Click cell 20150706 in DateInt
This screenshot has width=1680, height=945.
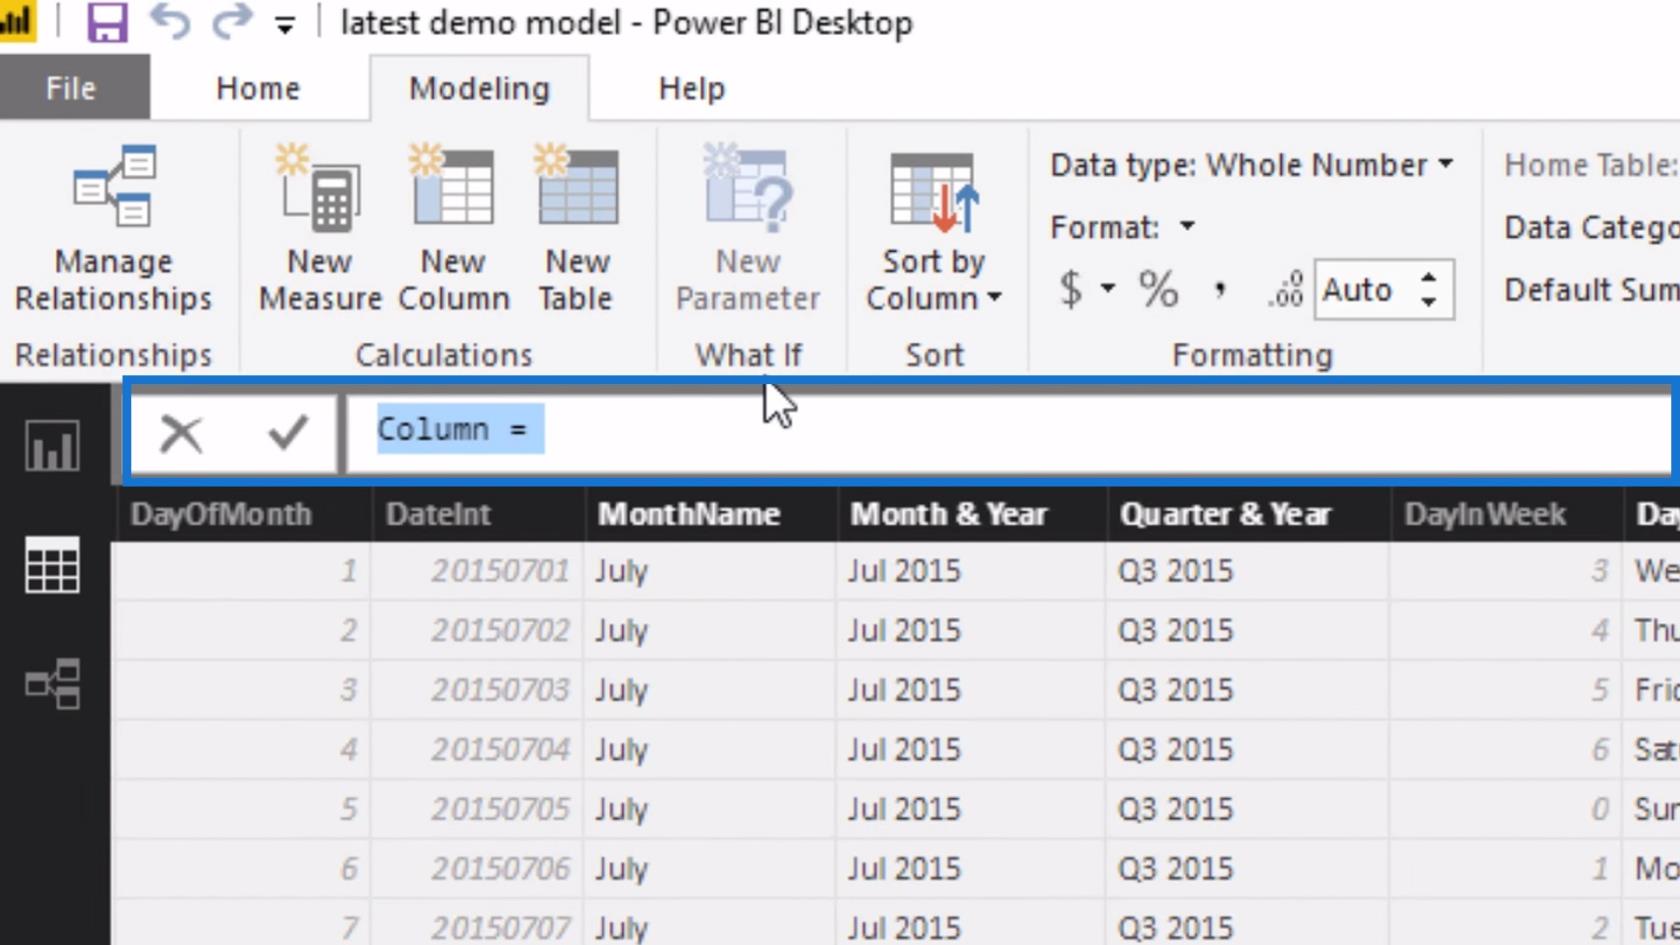coord(500,868)
